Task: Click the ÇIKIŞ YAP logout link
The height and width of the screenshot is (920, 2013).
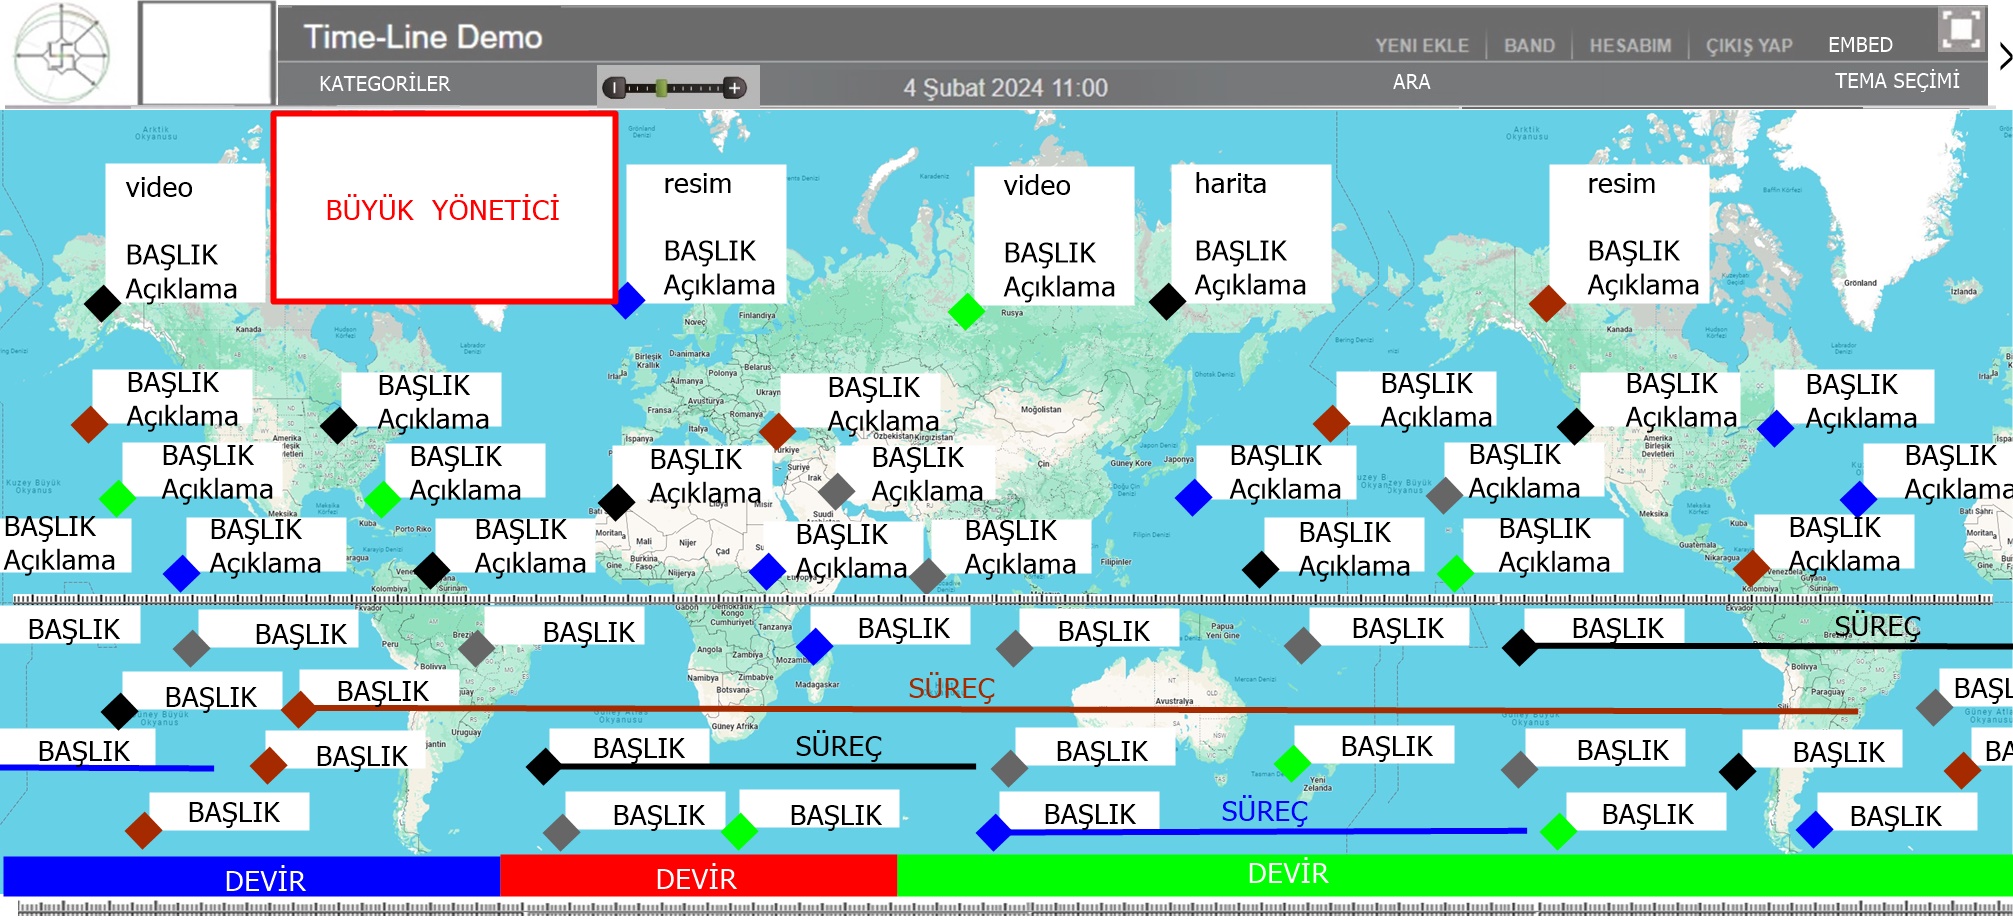Action: click(x=1748, y=46)
